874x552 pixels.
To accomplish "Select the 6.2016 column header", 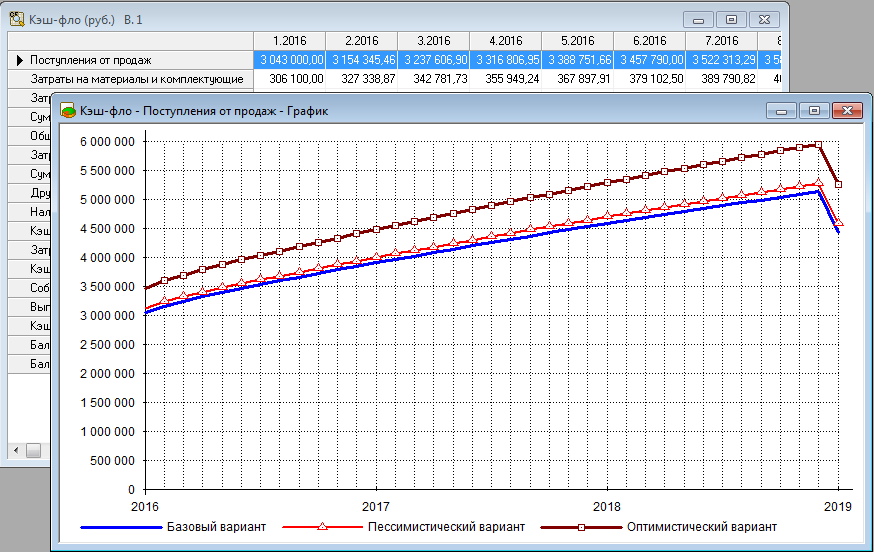I will point(649,41).
